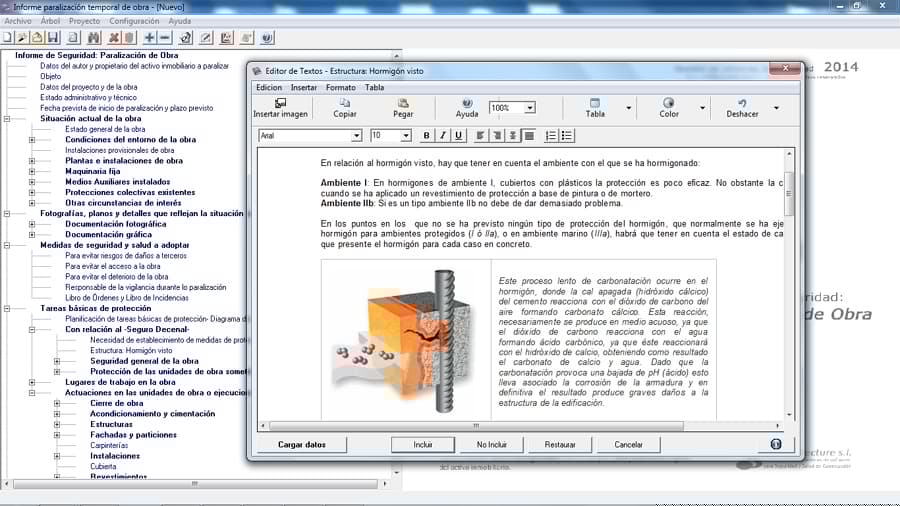Open the Formato menu in the editor
This screenshot has height=506, width=900.
pos(340,88)
